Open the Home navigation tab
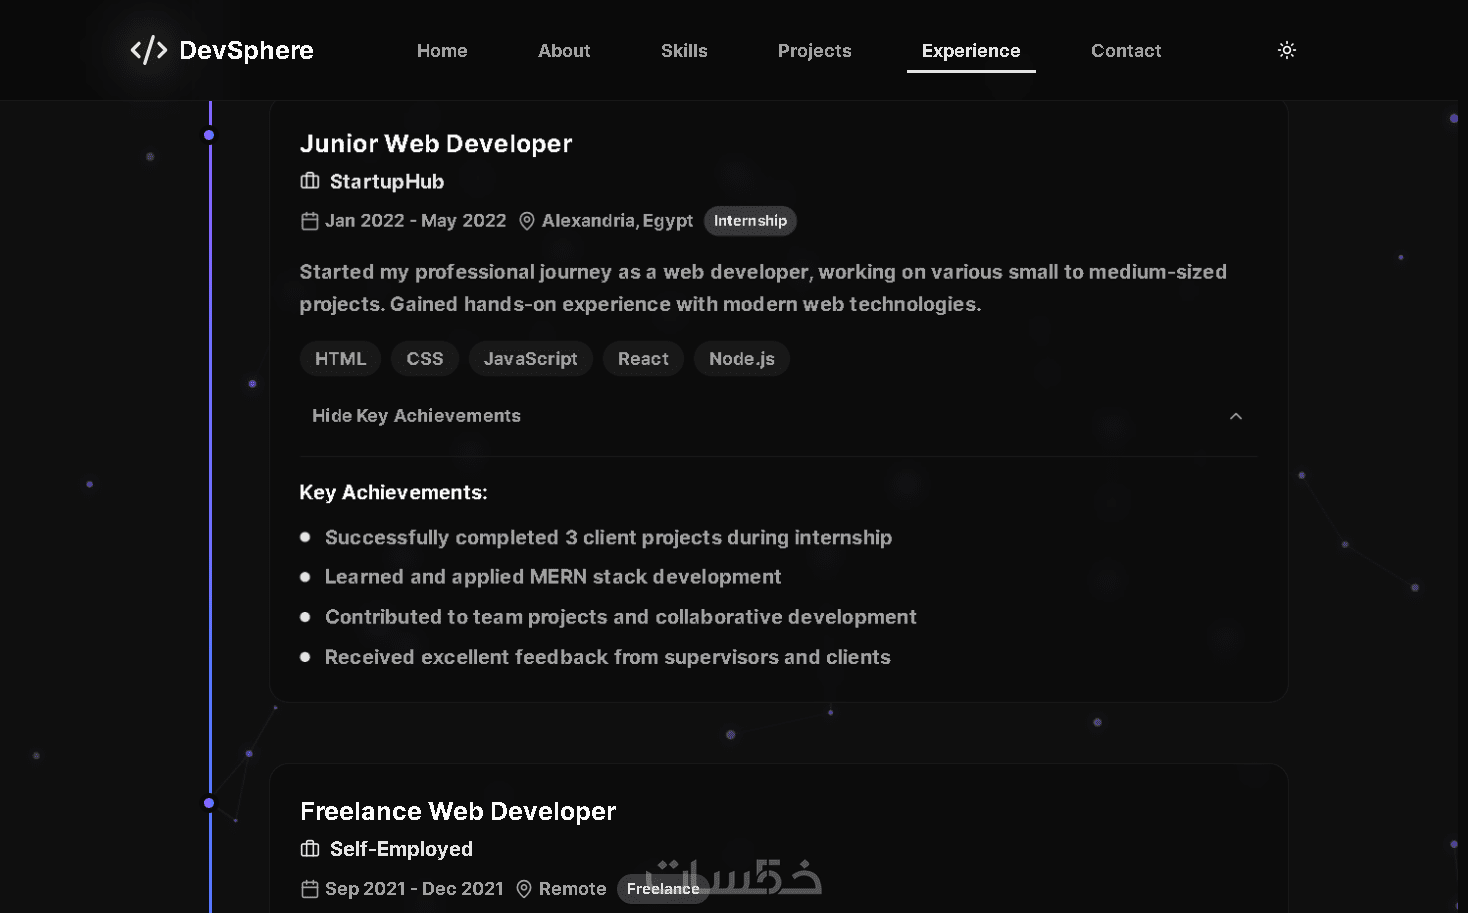 (x=442, y=51)
